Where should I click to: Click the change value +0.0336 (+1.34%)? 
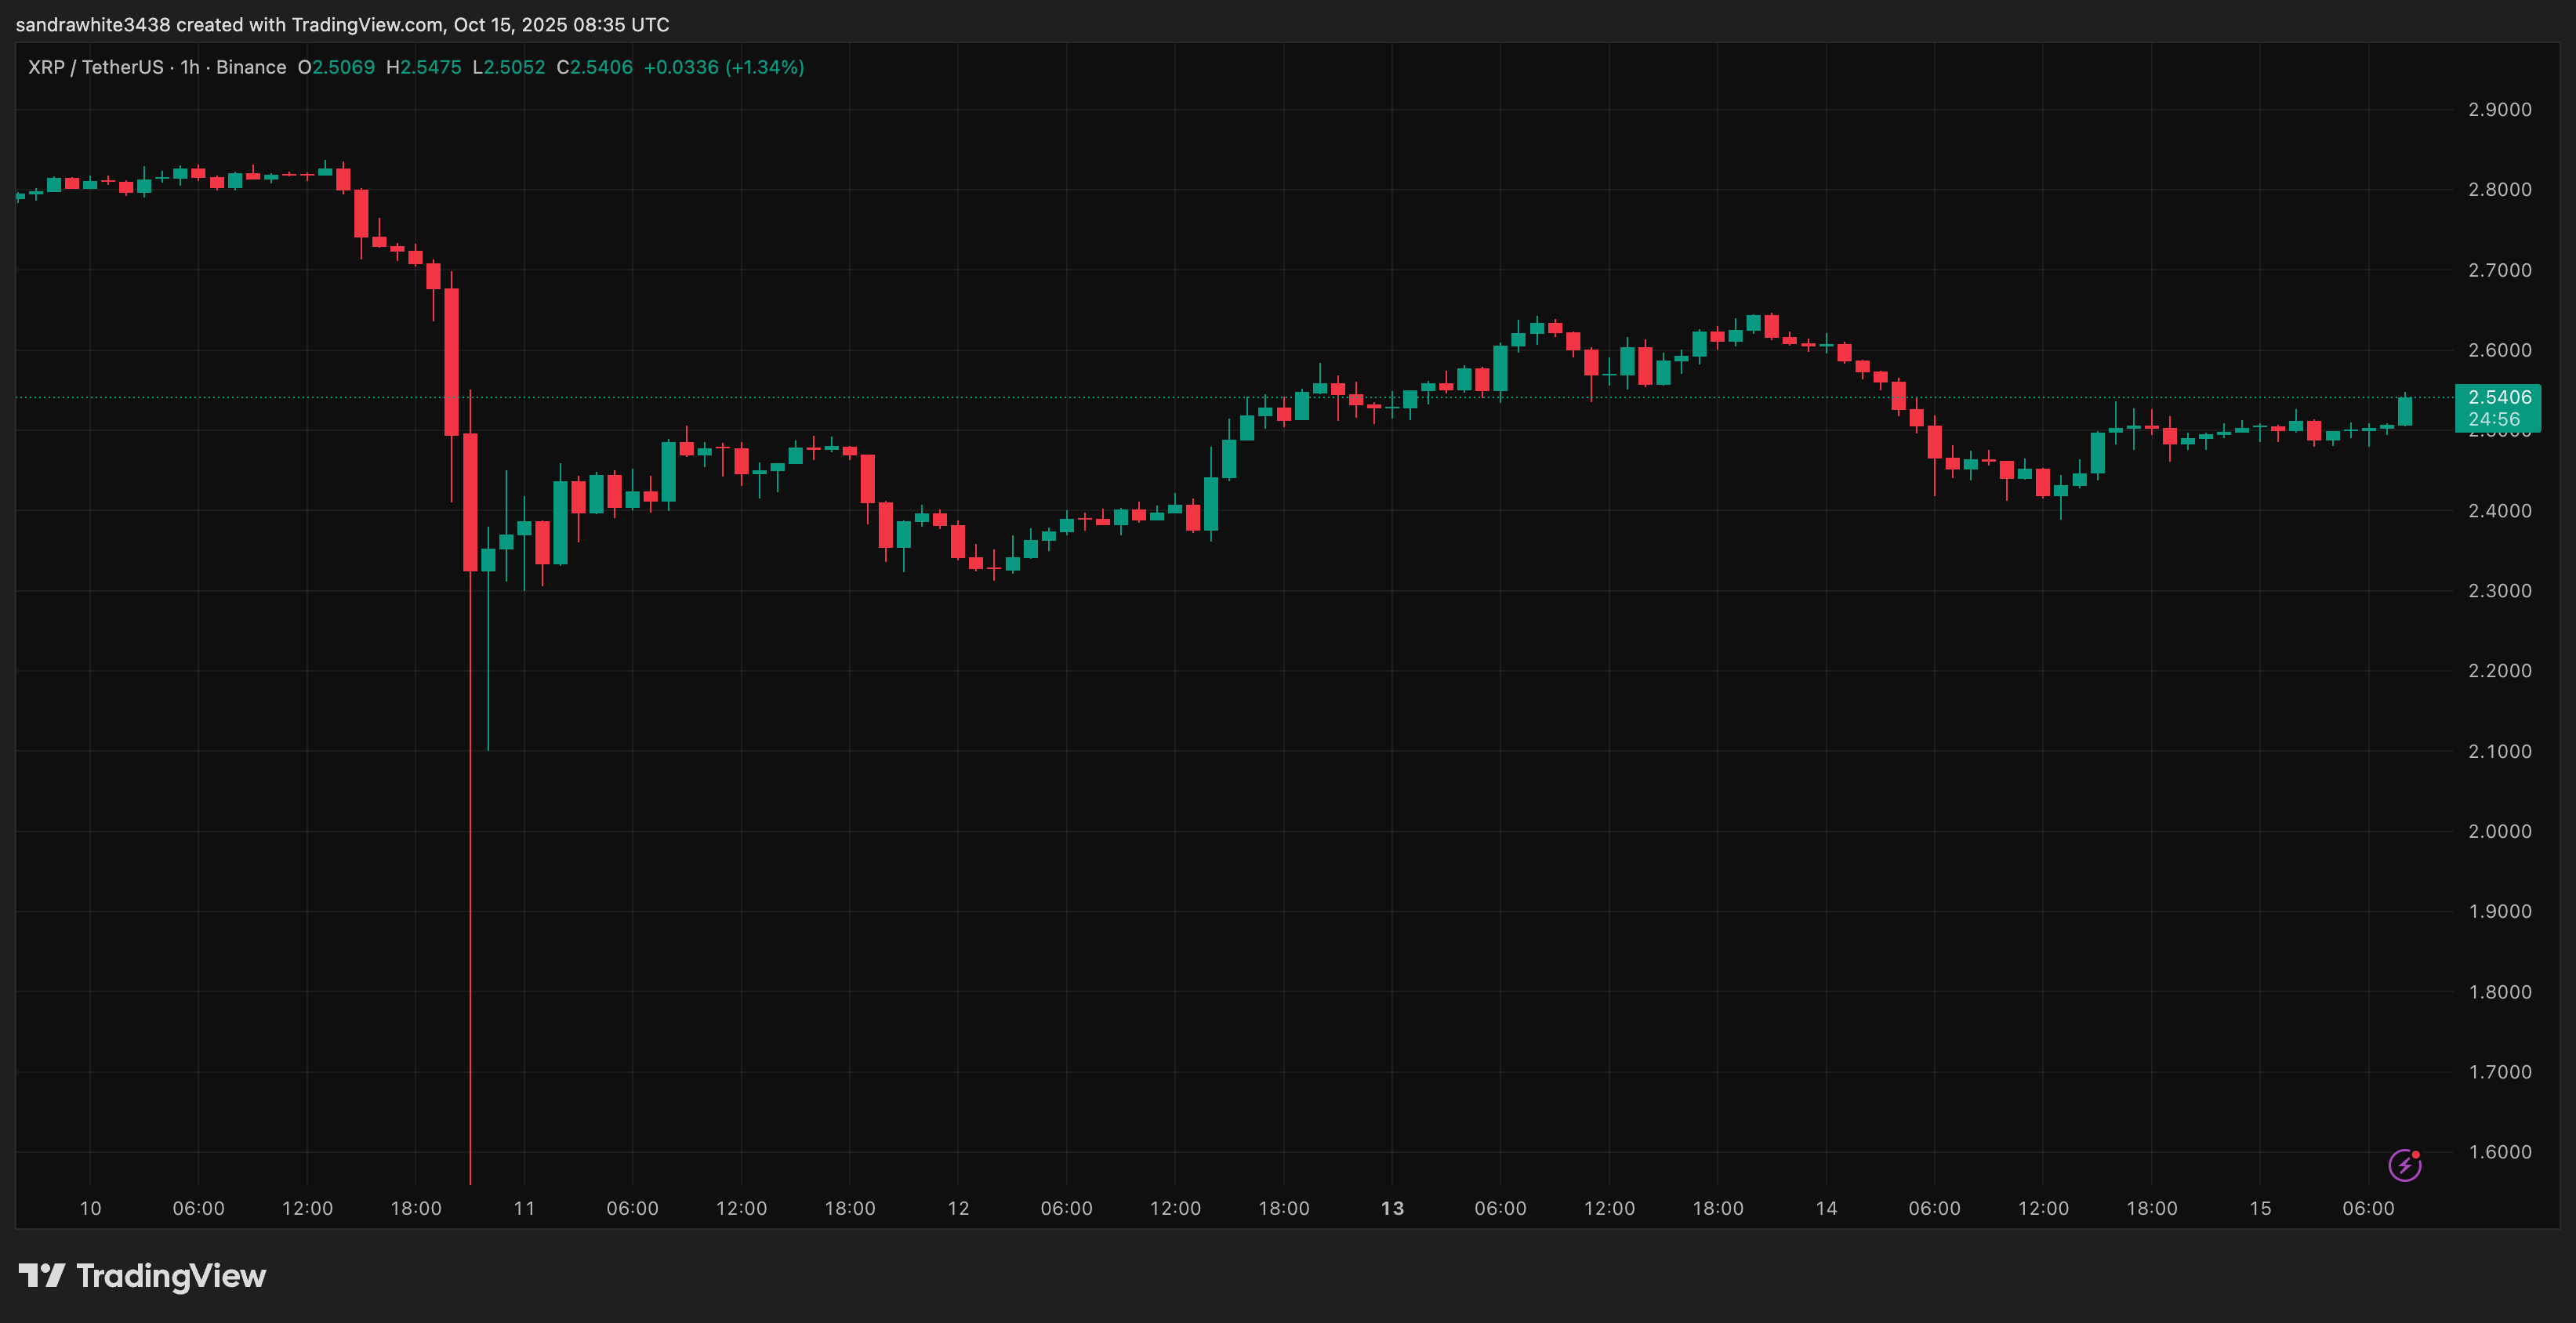tap(724, 67)
